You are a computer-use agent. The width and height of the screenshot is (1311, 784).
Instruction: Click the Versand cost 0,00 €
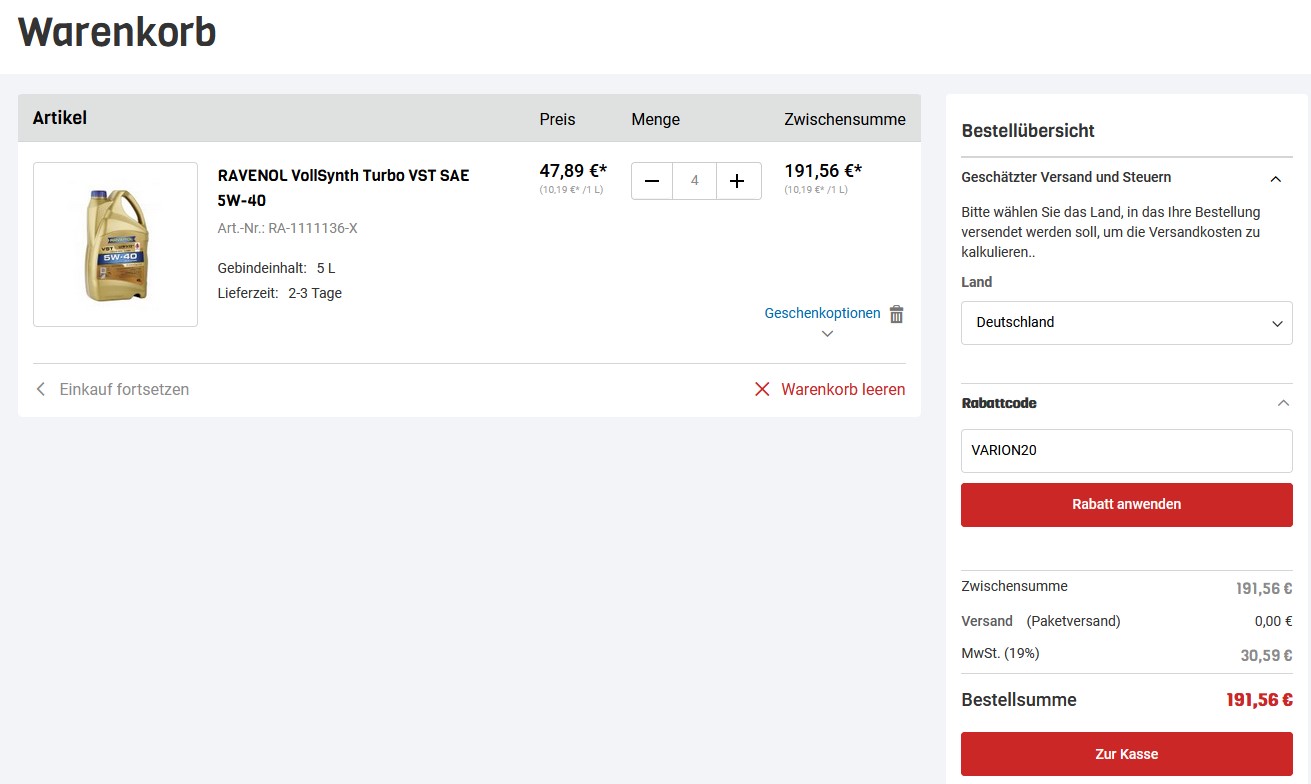(1273, 621)
